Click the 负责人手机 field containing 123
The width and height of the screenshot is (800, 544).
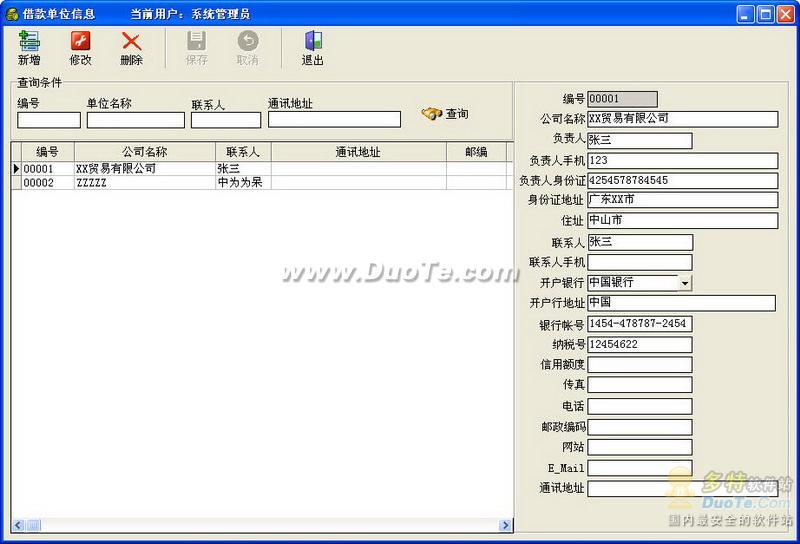click(x=682, y=160)
